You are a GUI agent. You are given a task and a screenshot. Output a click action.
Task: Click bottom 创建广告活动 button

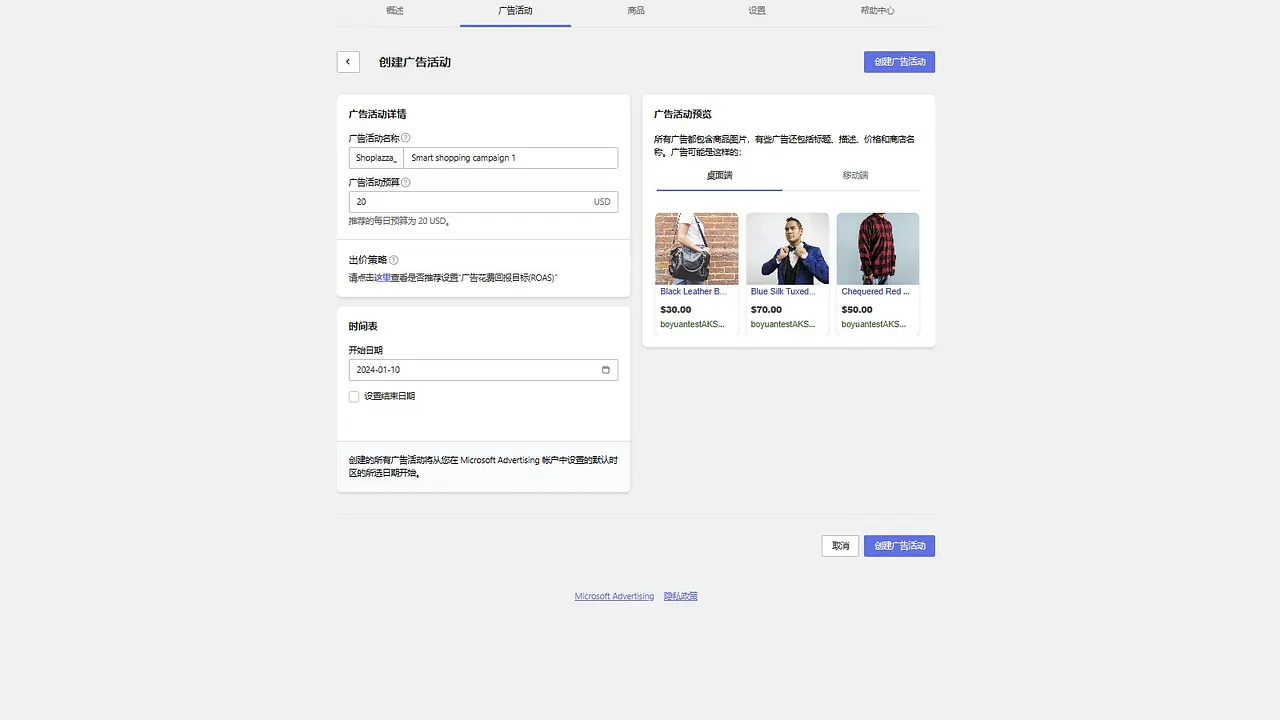[899, 546]
